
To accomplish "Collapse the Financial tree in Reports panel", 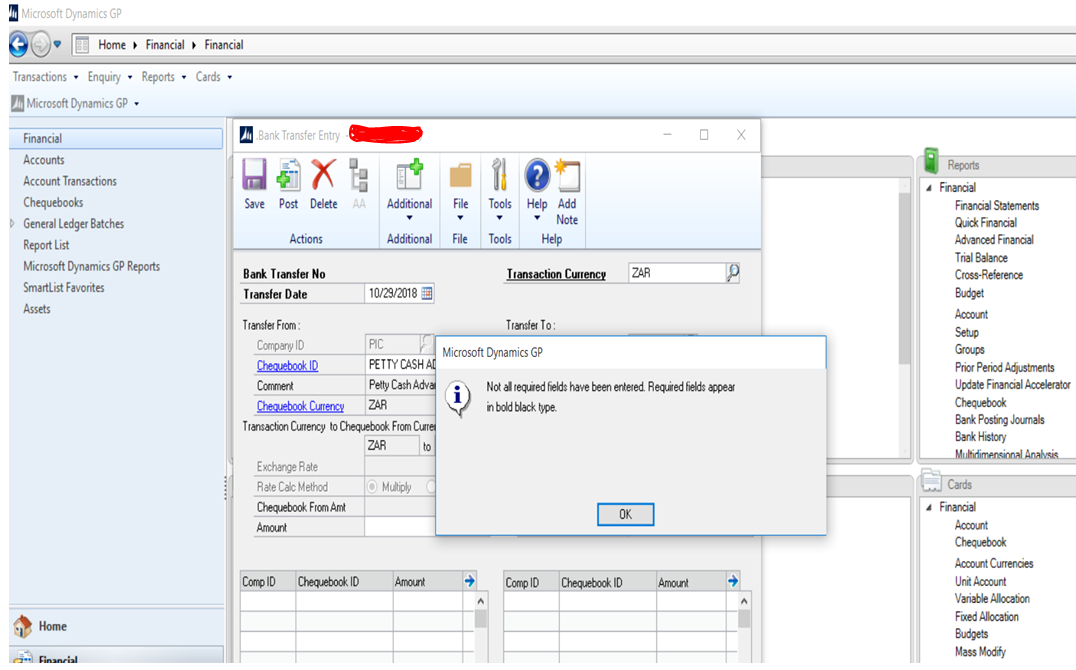I will (929, 188).
